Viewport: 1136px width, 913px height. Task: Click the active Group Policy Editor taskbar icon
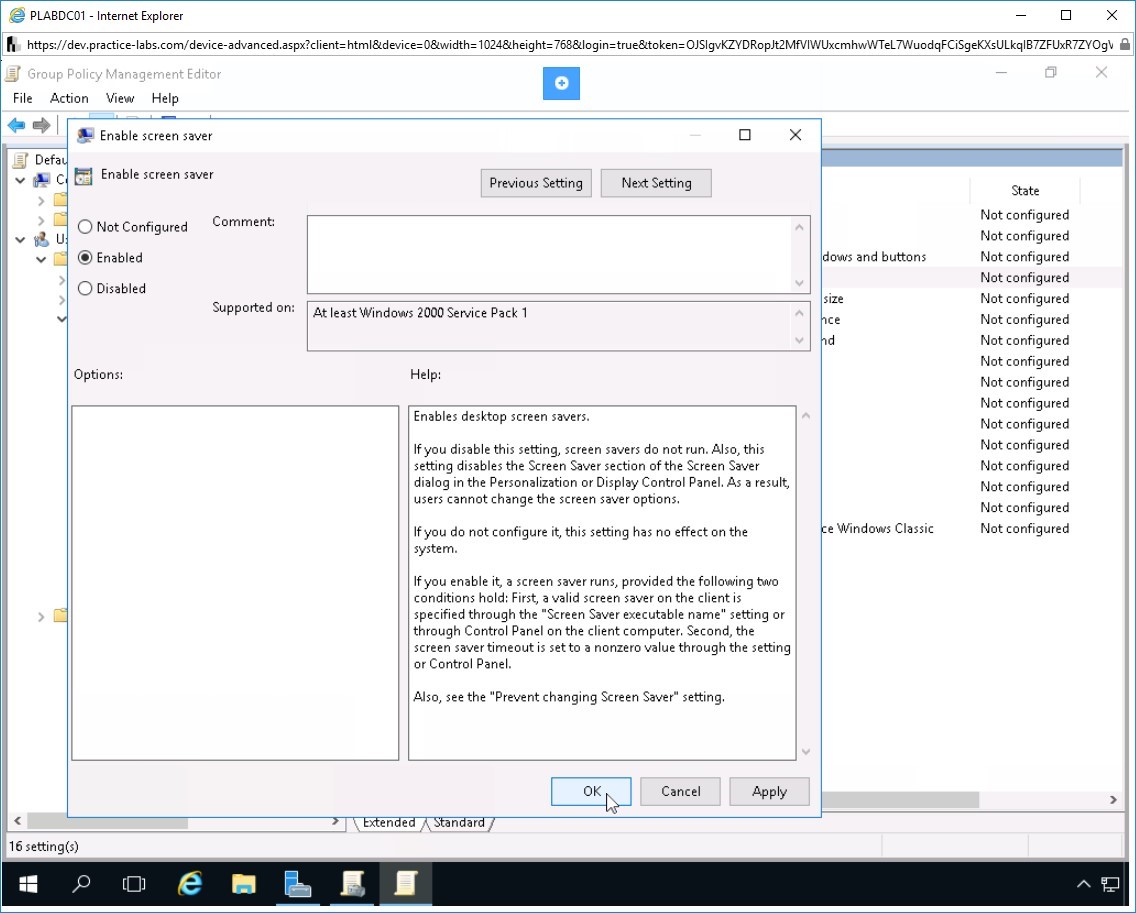pos(406,883)
